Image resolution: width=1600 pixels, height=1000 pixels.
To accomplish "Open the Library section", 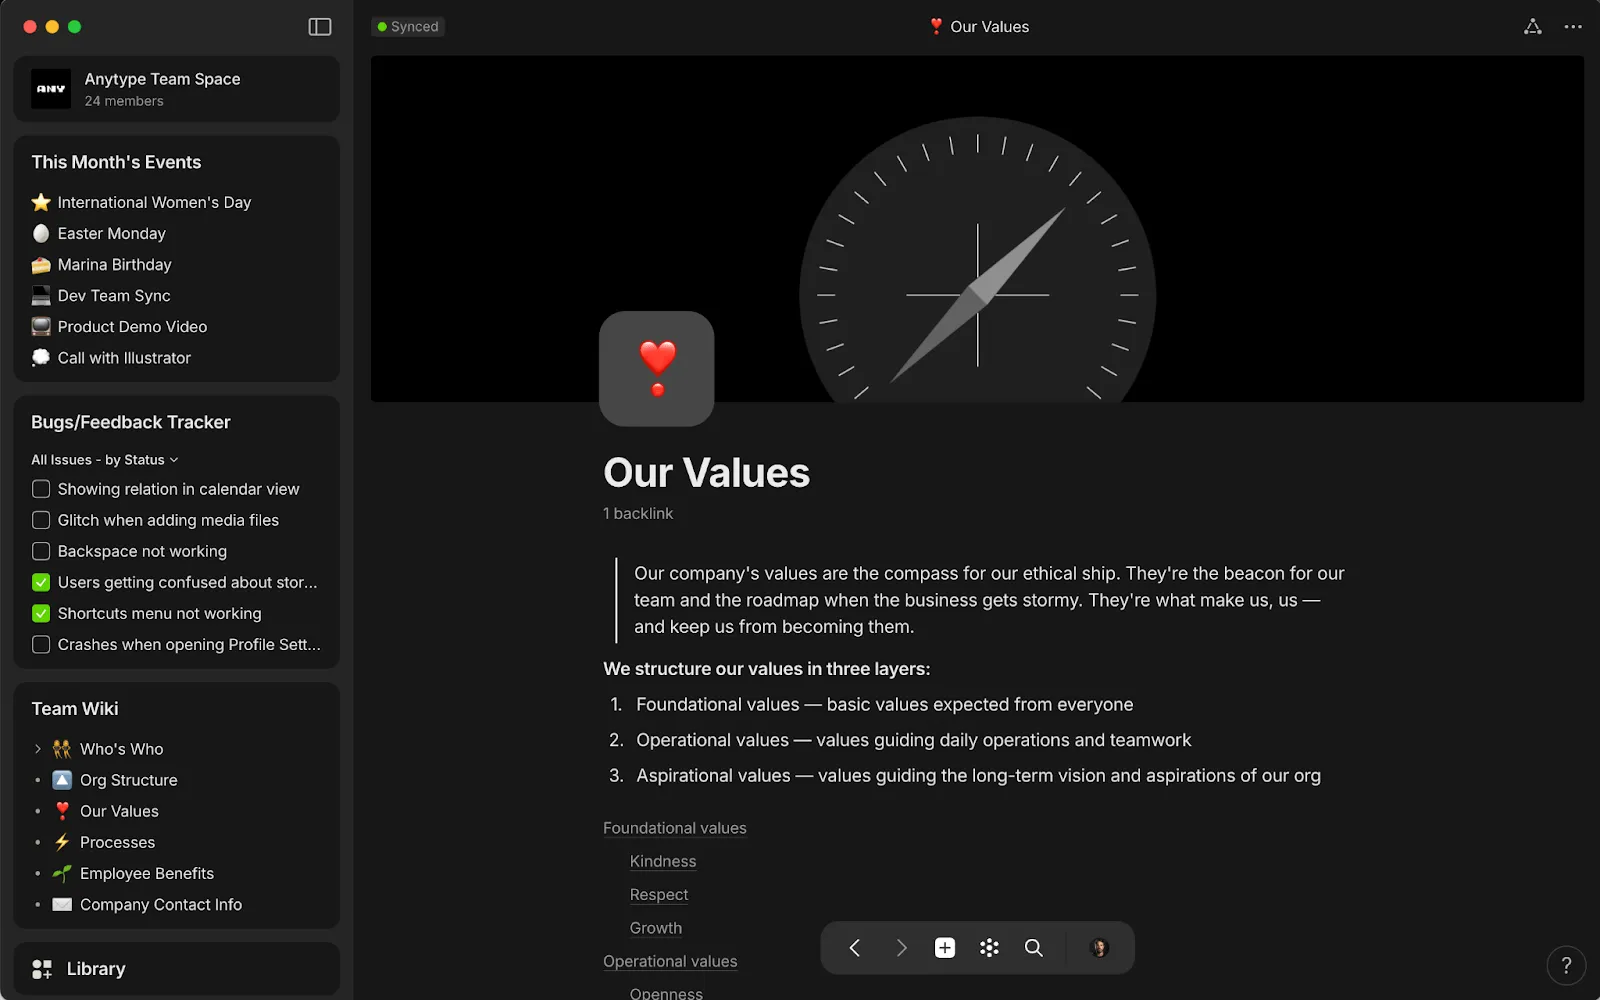I will [177, 969].
